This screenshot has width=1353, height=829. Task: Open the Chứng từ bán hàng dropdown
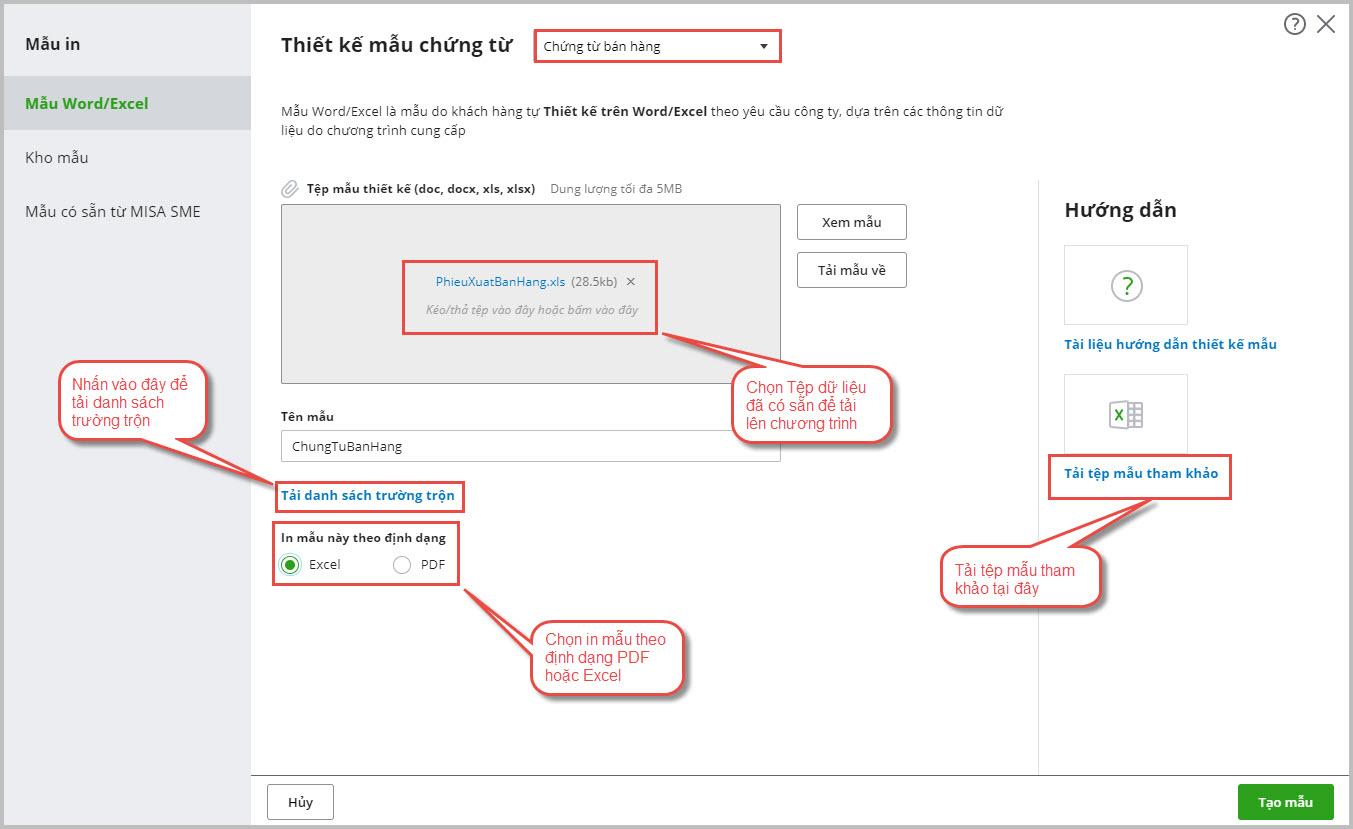[x=655, y=46]
